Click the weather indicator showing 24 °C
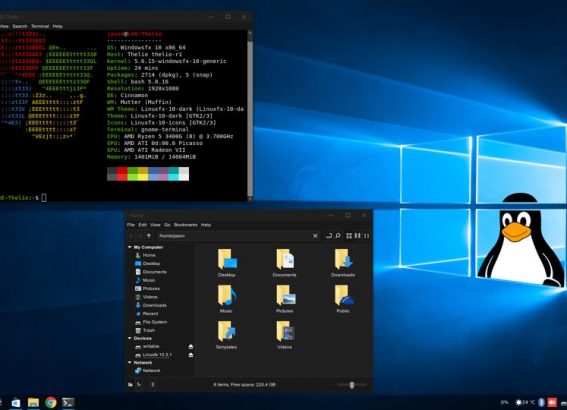This screenshot has width=567, height=410. click(525, 402)
